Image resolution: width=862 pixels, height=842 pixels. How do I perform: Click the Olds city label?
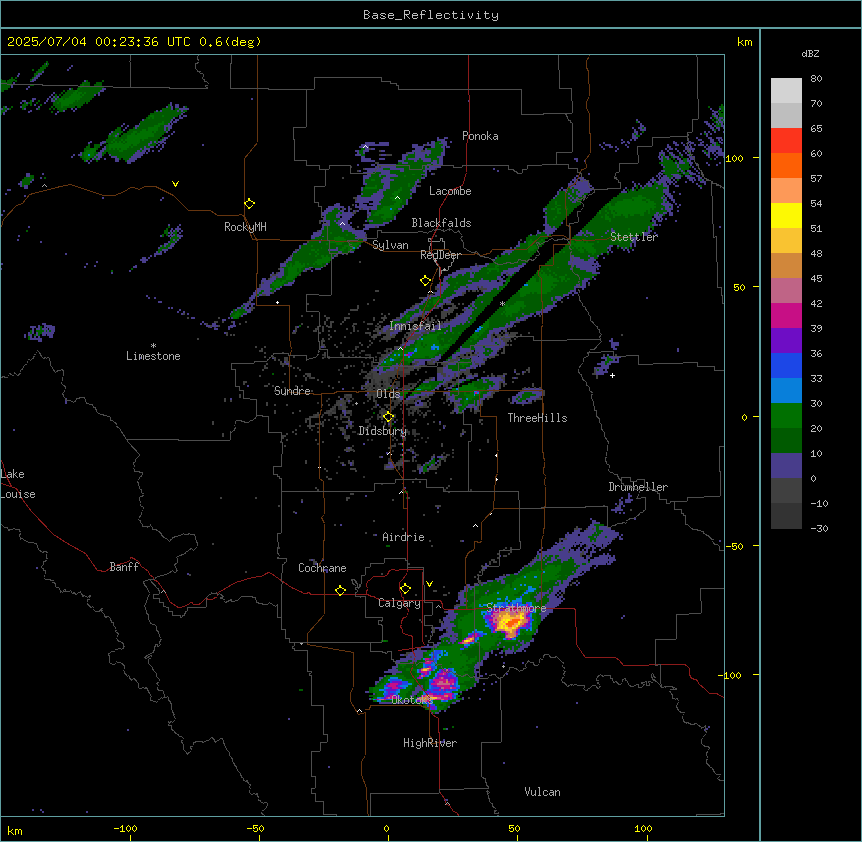click(x=388, y=394)
